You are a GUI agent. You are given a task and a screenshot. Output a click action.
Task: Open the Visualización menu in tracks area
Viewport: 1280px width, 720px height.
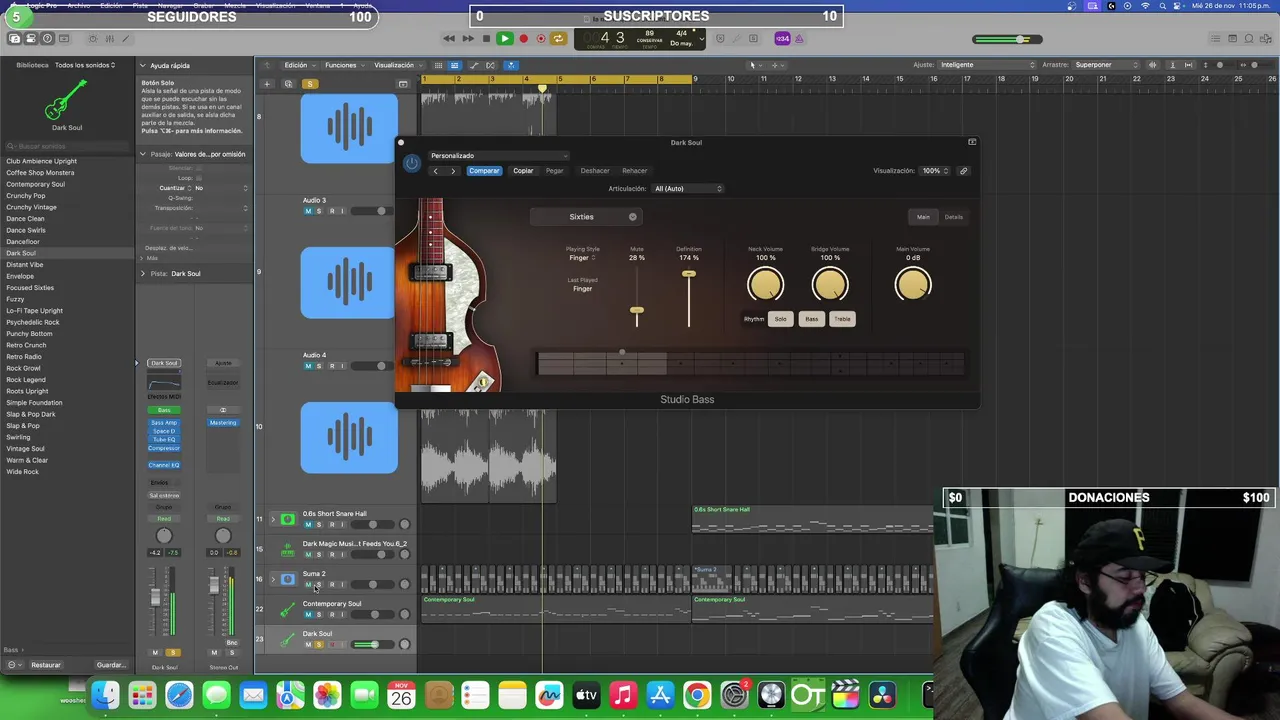coord(397,65)
